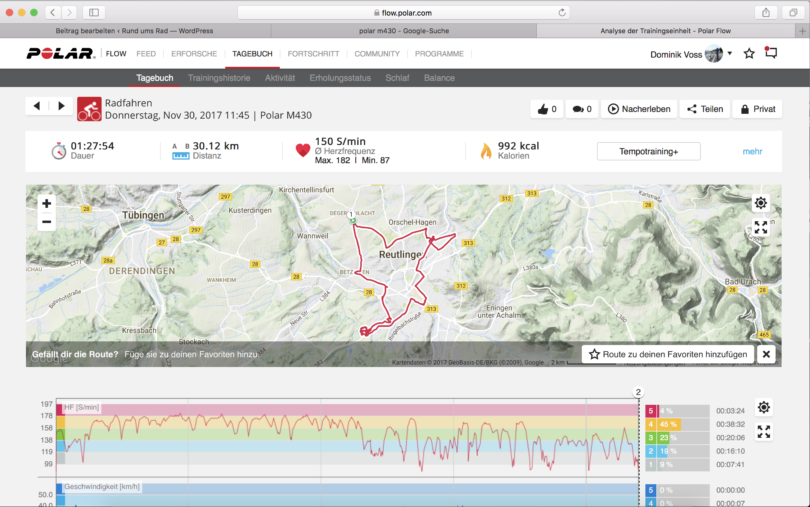Add route to favorites button

click(667, 354)
